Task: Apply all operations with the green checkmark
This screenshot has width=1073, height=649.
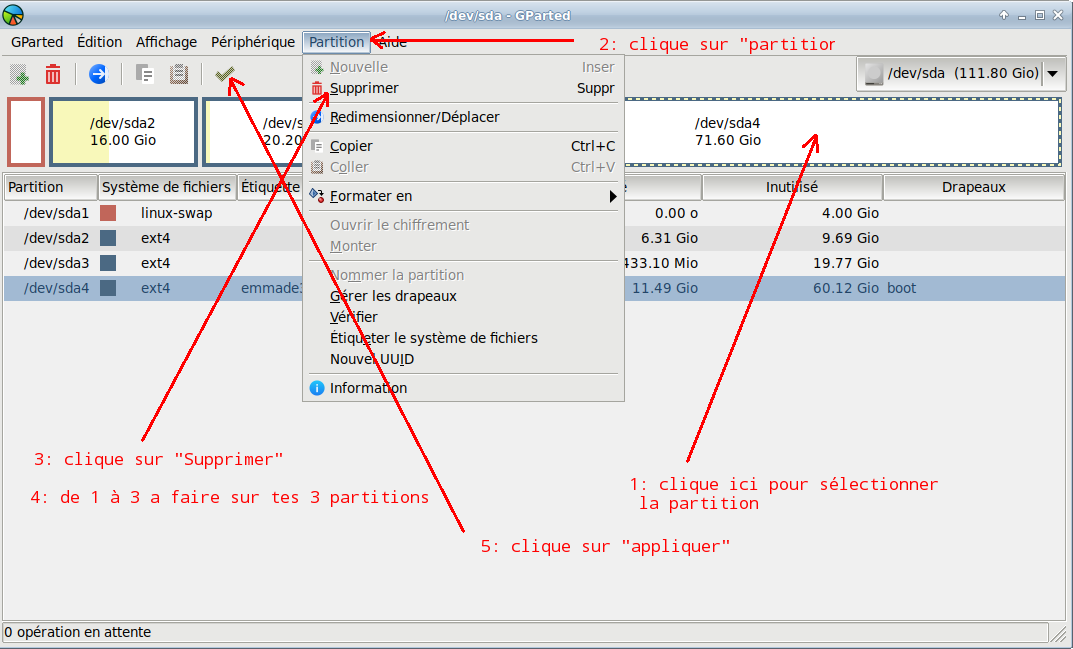Action: (x=224, y=74)
